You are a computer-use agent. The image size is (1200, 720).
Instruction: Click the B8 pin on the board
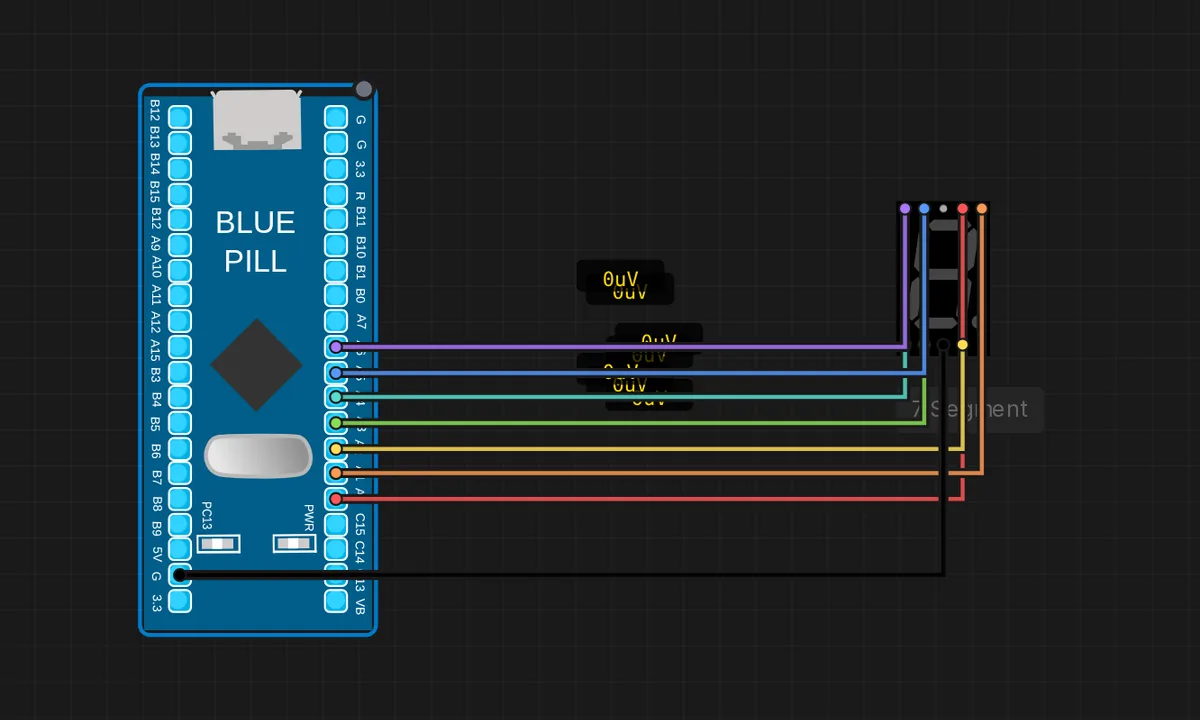[180, 498]
